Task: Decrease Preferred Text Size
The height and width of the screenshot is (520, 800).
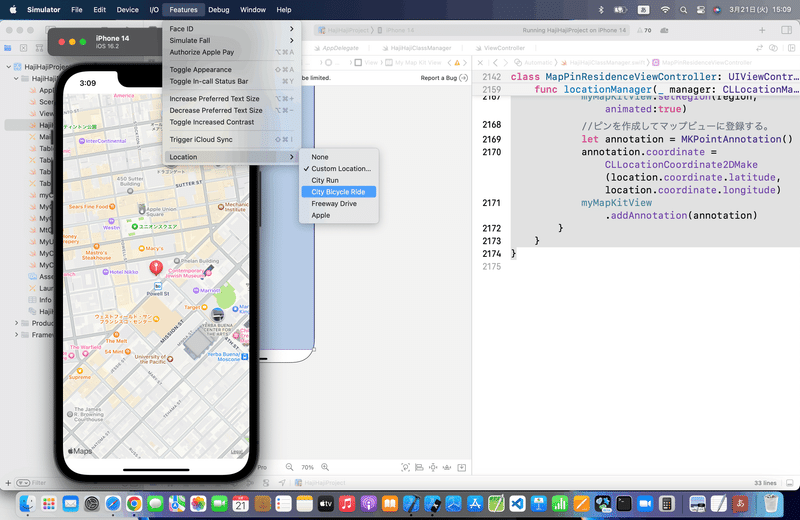Action: point(232,110)
